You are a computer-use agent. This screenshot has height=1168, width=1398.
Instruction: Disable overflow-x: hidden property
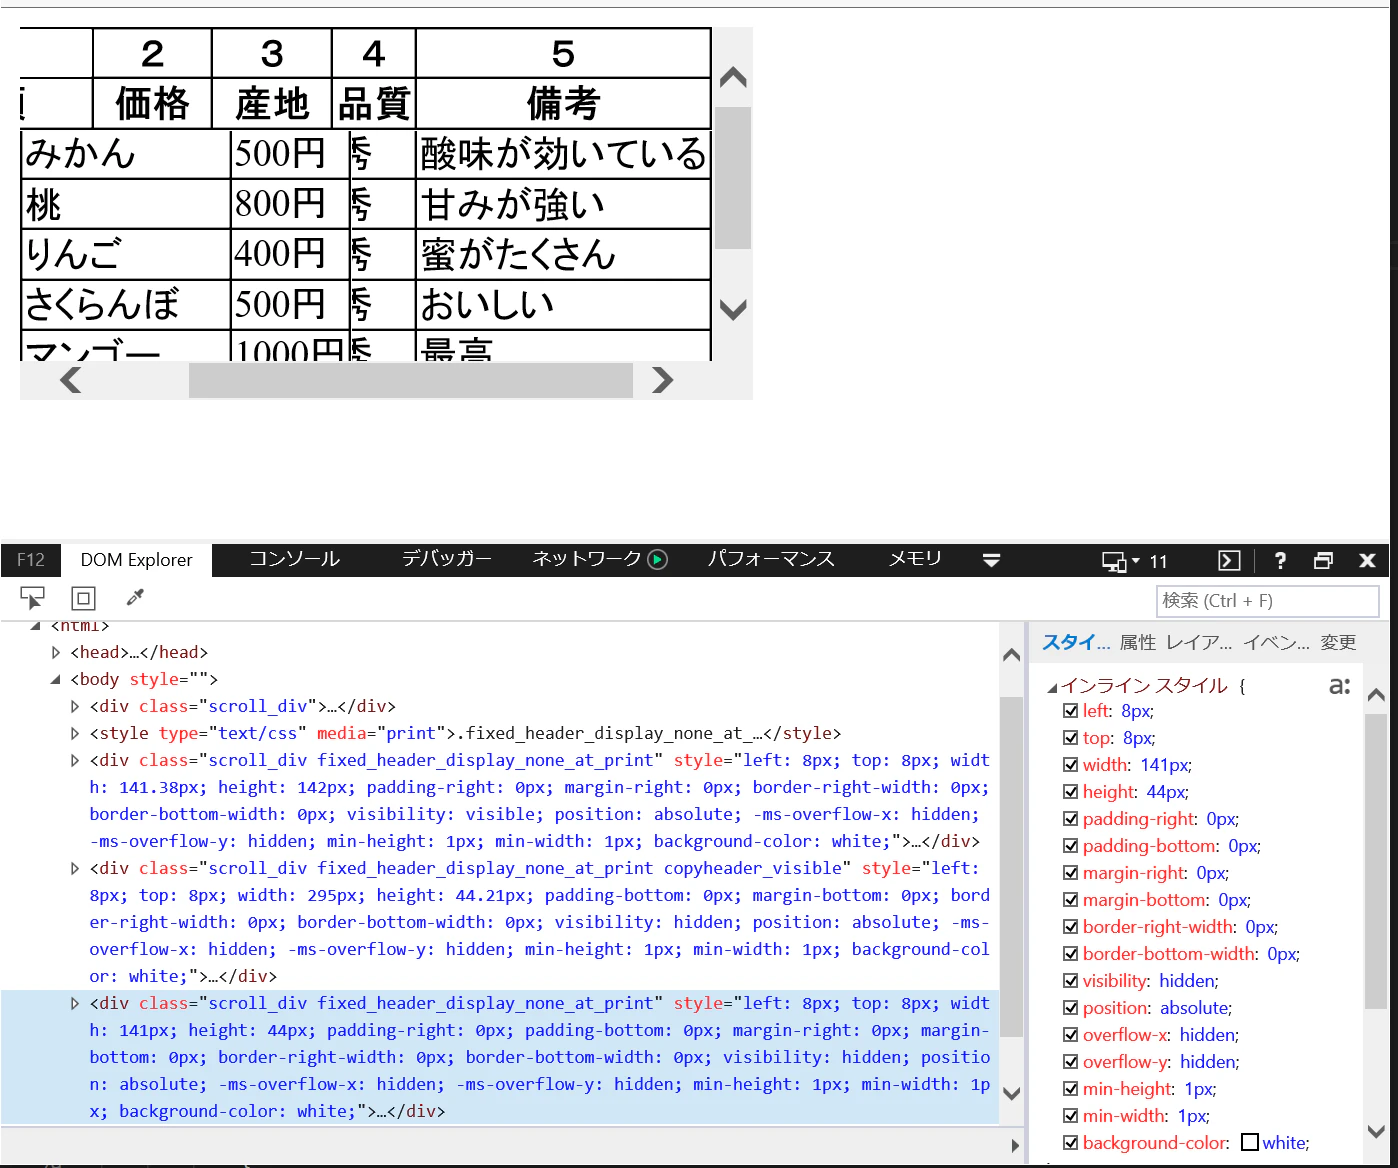coord(1071,1035)
